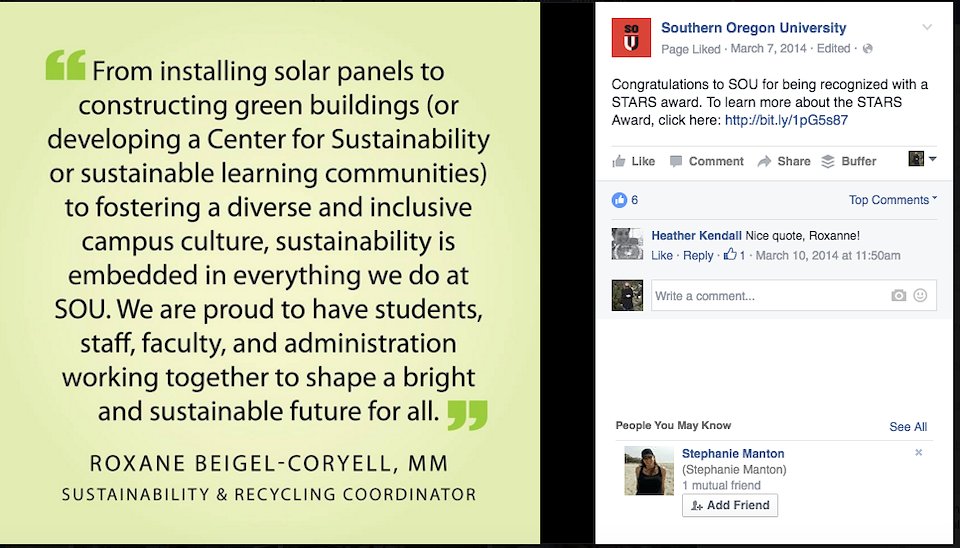Click the Buffer stacked layers icon

(828, 162)
